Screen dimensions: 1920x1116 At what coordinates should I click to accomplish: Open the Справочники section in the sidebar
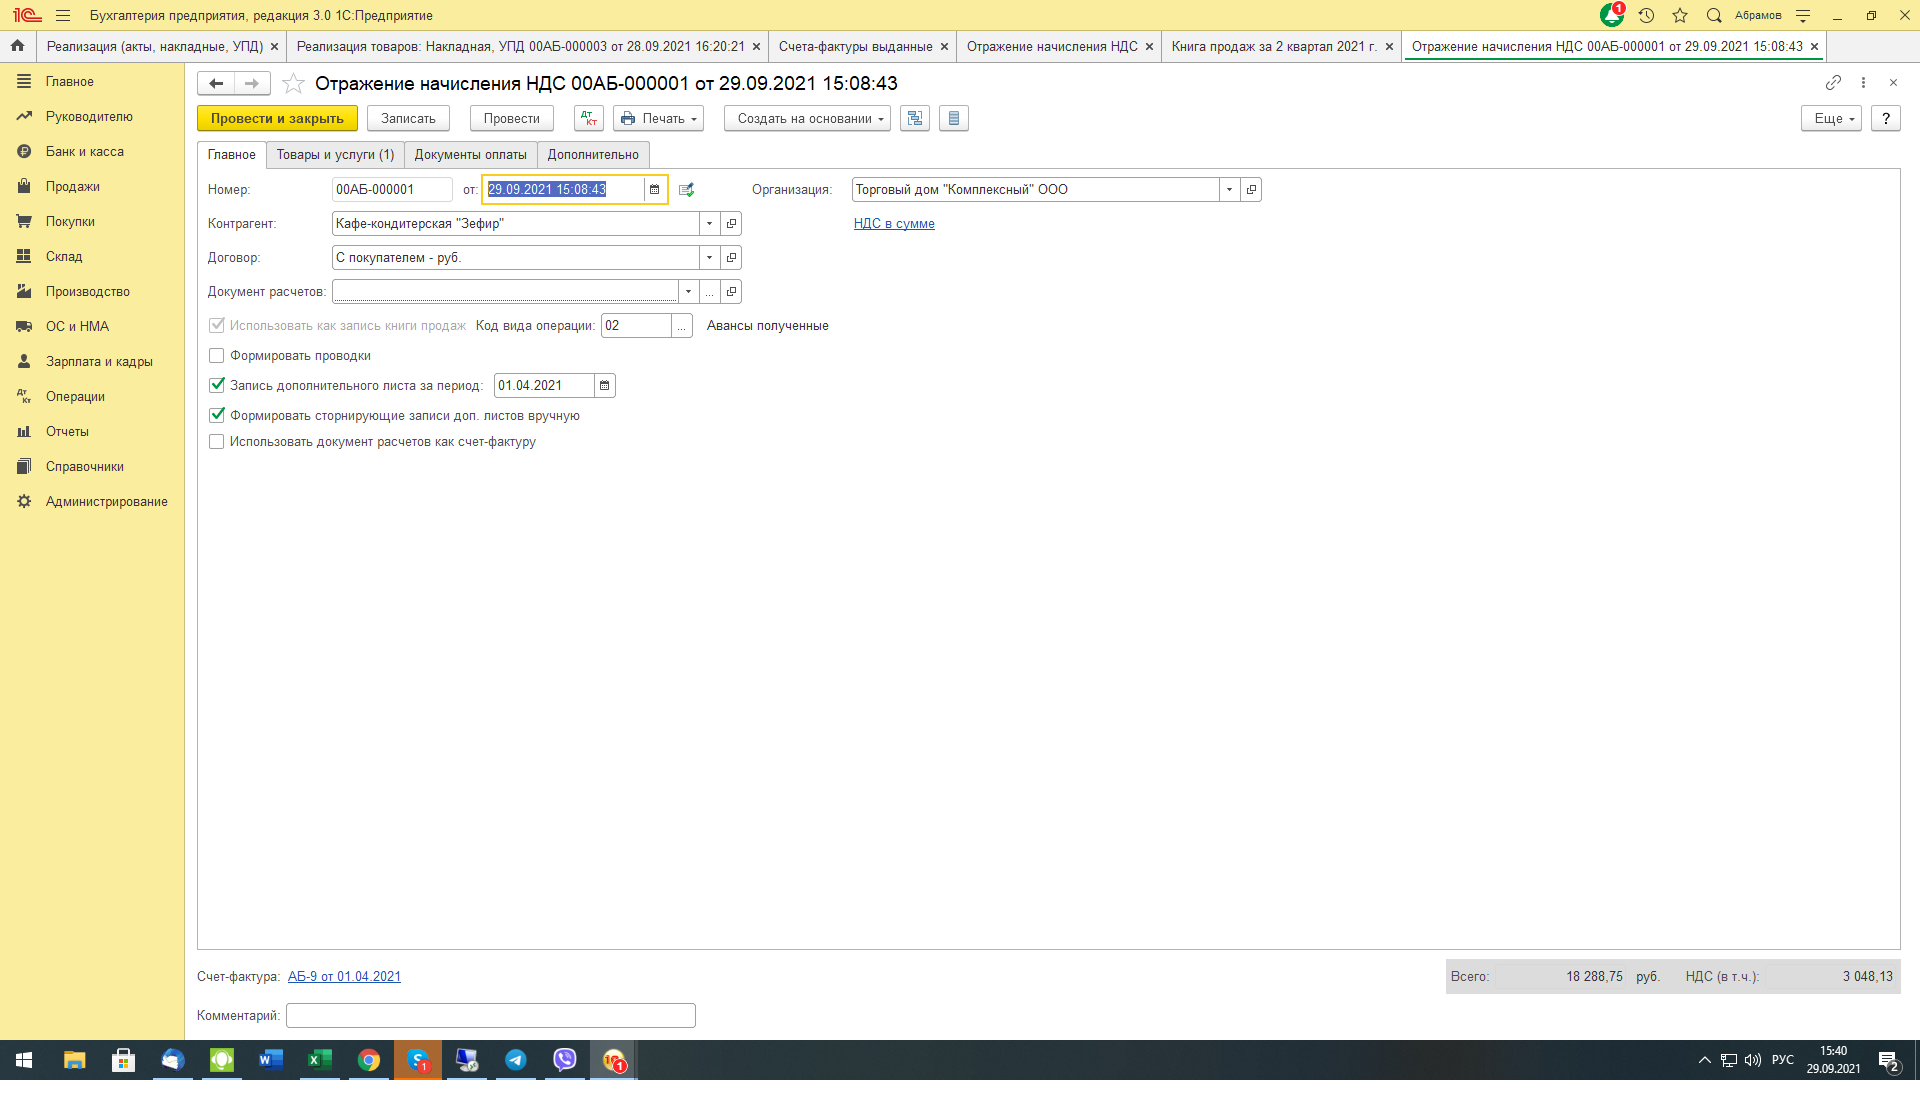[84, 466]
